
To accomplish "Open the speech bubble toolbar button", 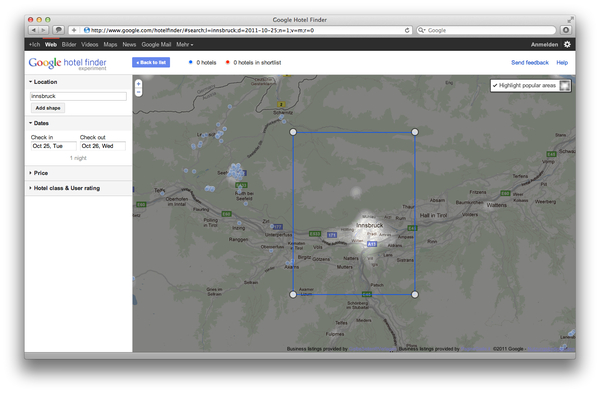I will coord(59,30).
